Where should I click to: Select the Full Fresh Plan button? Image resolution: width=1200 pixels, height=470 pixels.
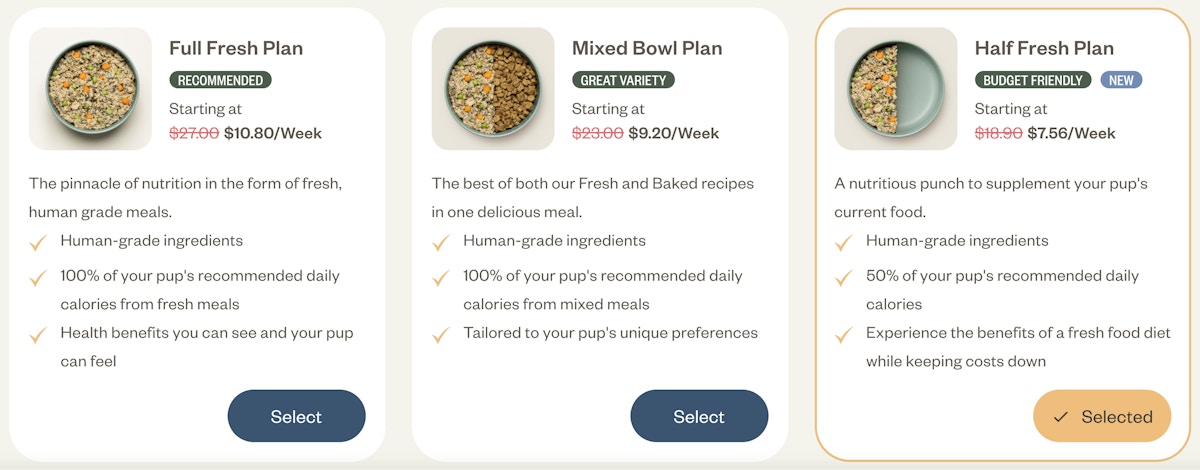[296, 416]
